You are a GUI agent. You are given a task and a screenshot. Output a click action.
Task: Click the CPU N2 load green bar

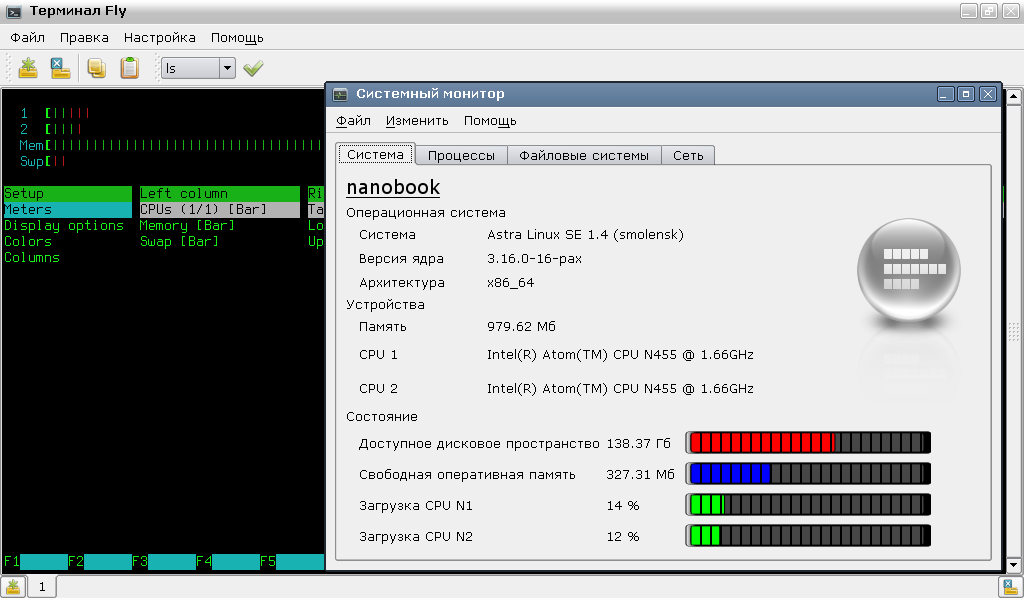click(808, 536)
